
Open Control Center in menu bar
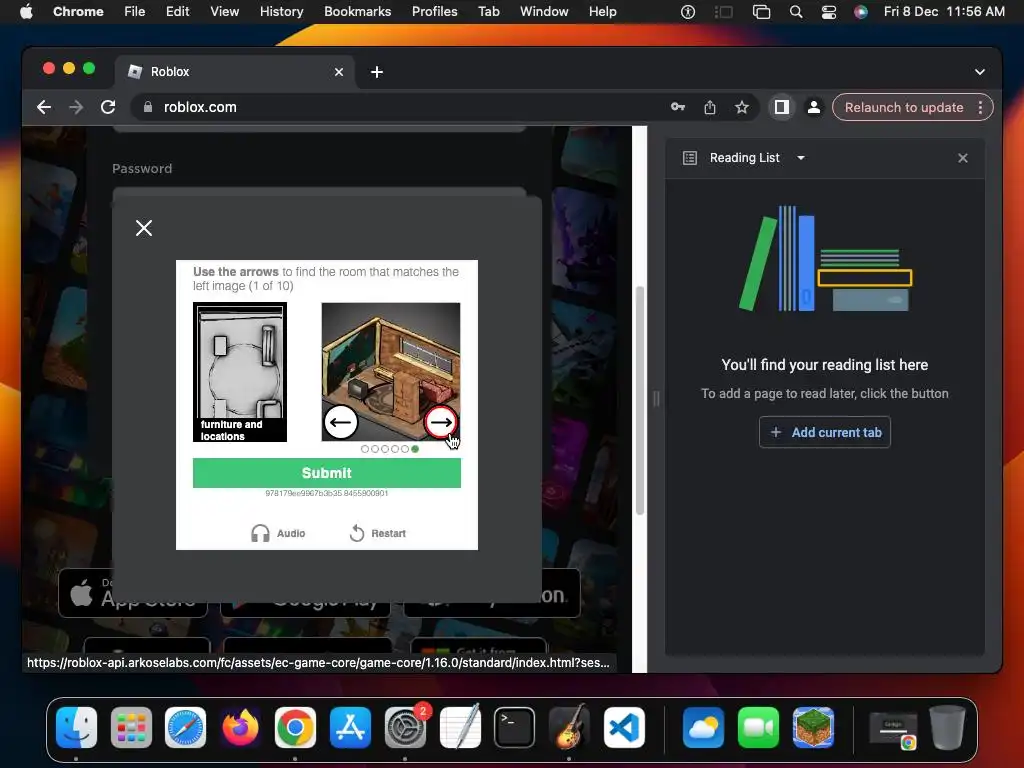coord(828,12)
